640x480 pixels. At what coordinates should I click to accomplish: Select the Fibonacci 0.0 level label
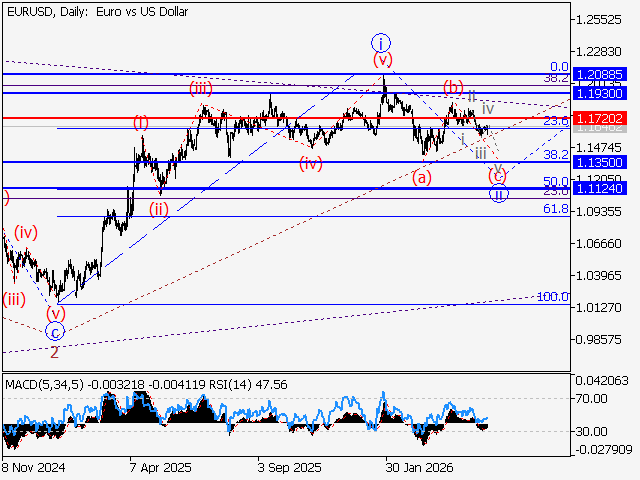pyautogui.click(x=559, y=67)
